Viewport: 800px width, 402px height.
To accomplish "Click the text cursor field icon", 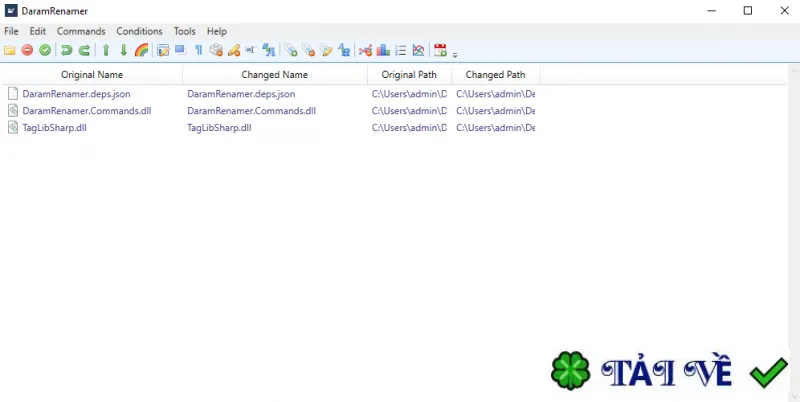I will click(251, 50).
